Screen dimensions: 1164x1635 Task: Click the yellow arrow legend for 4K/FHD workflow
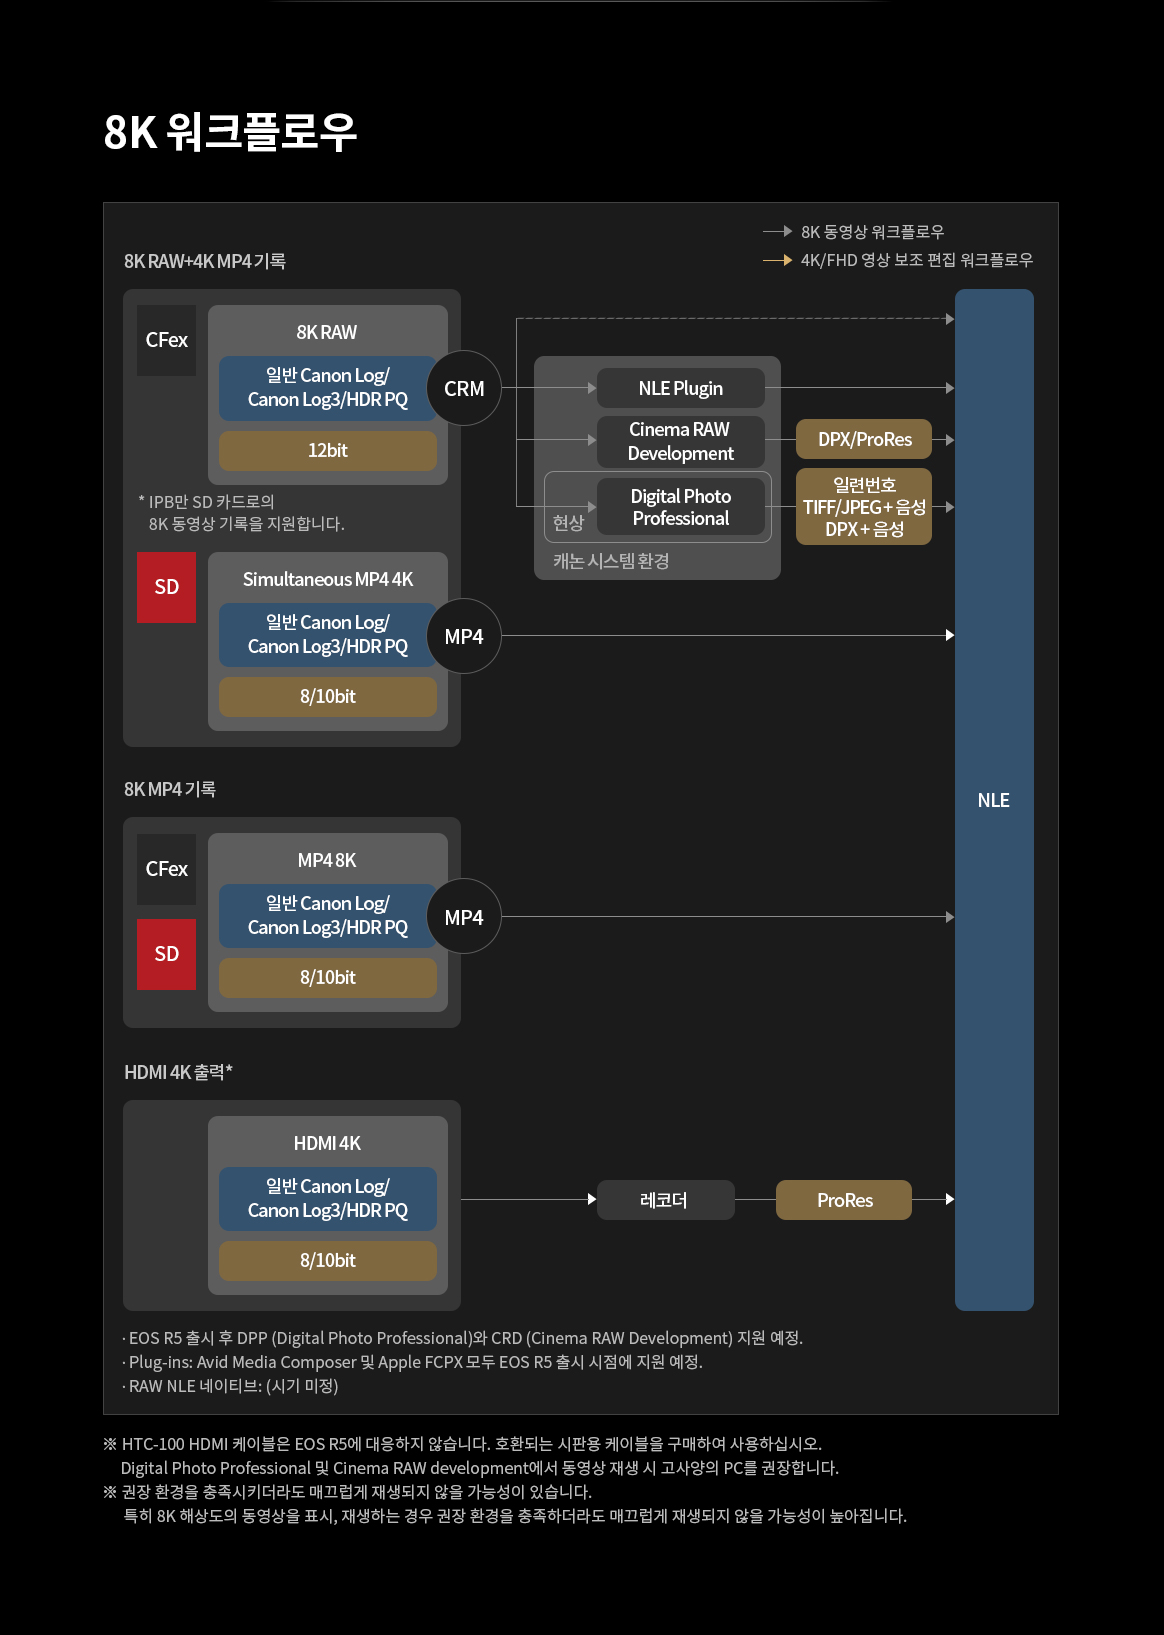[778, 260]
